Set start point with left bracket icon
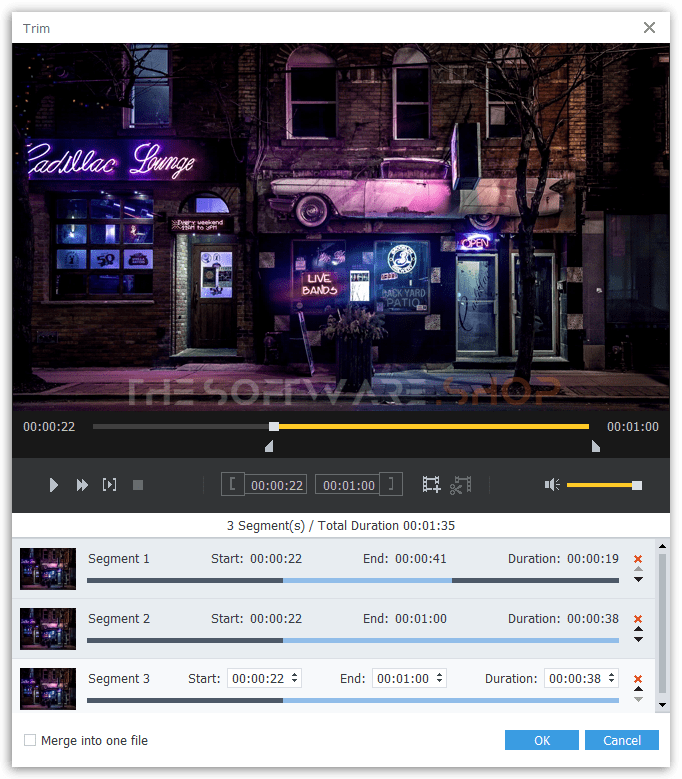The height and width of the screenshot is (779, 682). tap(233, 485)
